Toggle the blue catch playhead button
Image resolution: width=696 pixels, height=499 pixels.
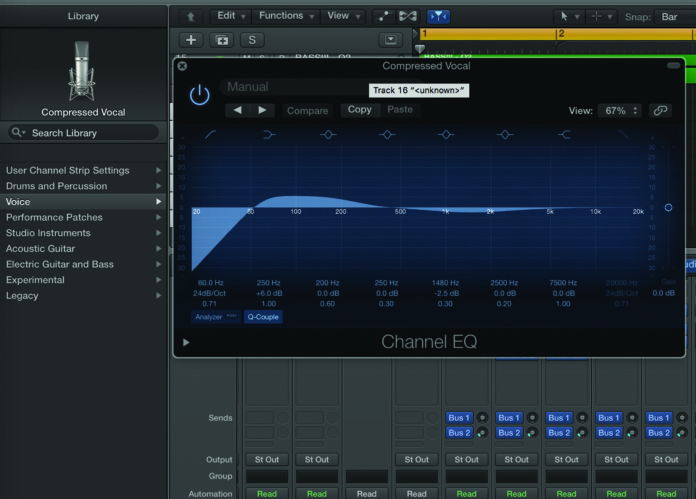point(438,17)
